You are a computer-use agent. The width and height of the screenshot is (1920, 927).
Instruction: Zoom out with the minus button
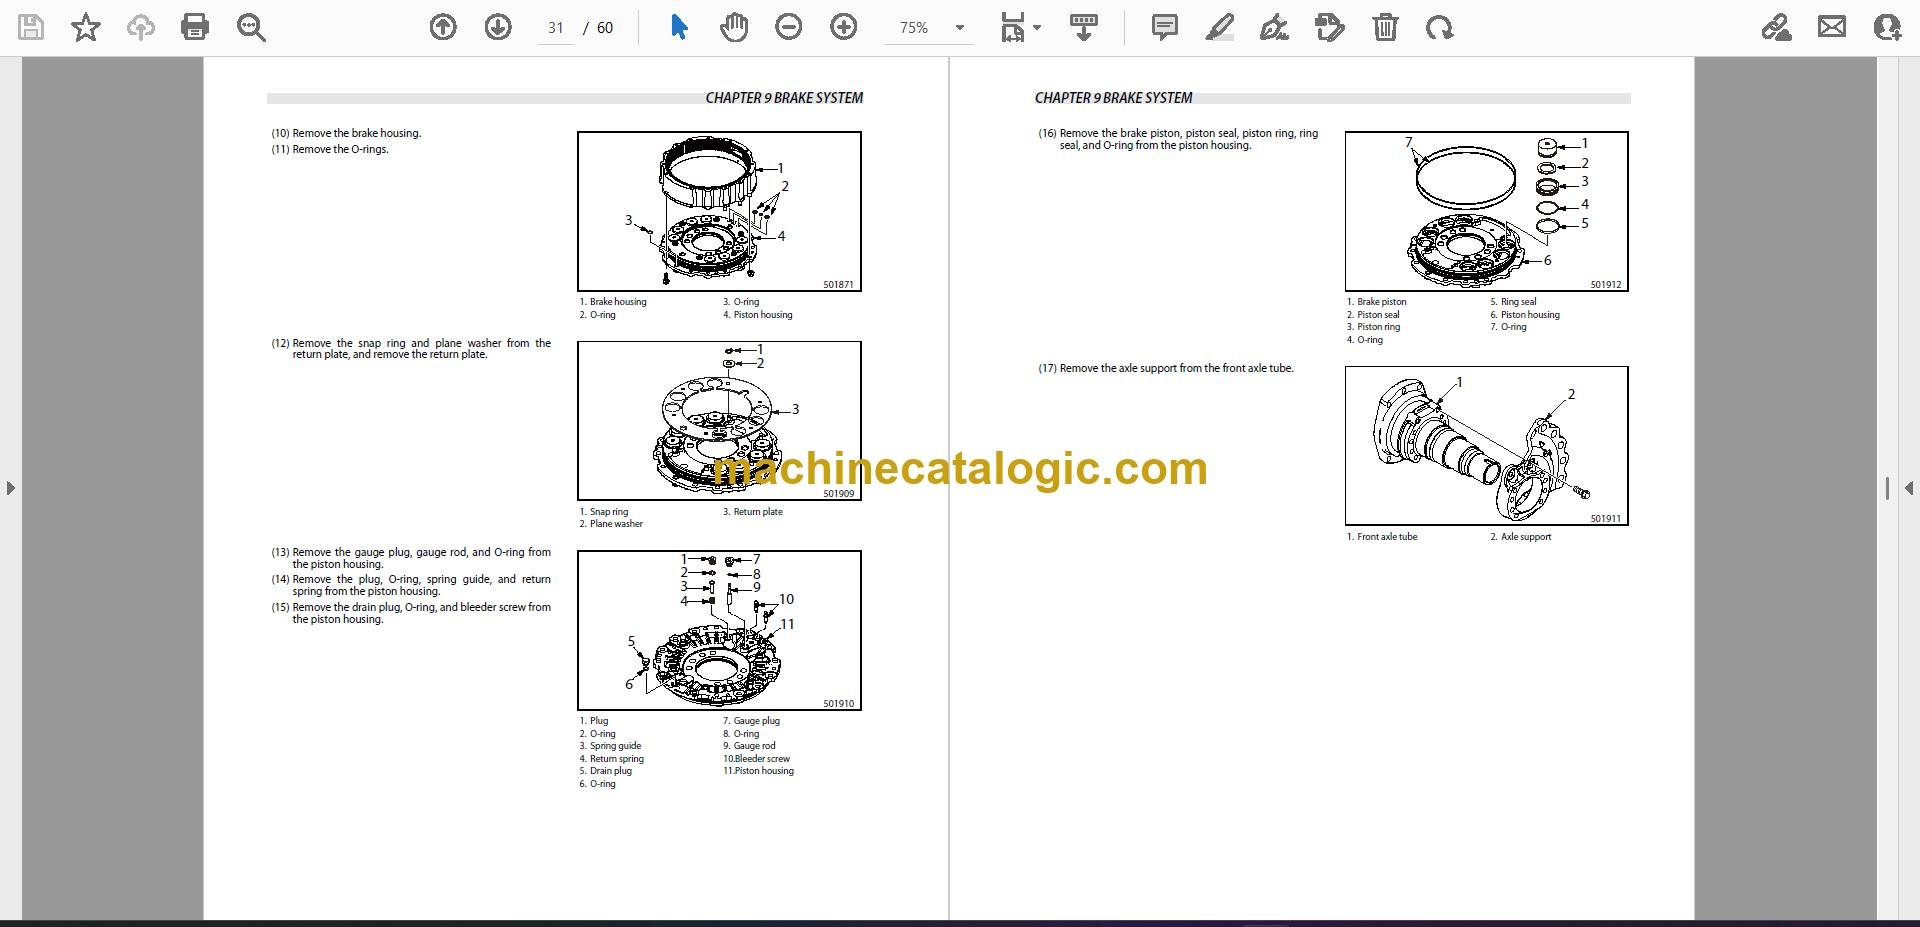pos(789,28)
